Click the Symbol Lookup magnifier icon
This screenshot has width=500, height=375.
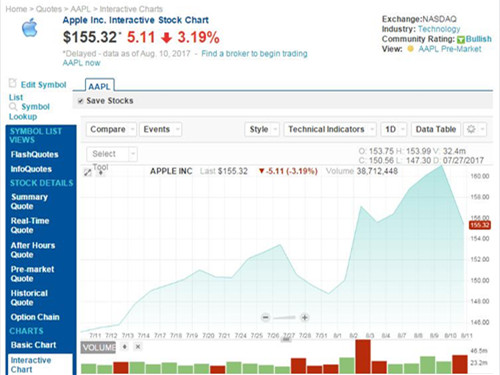coord(13,107)
